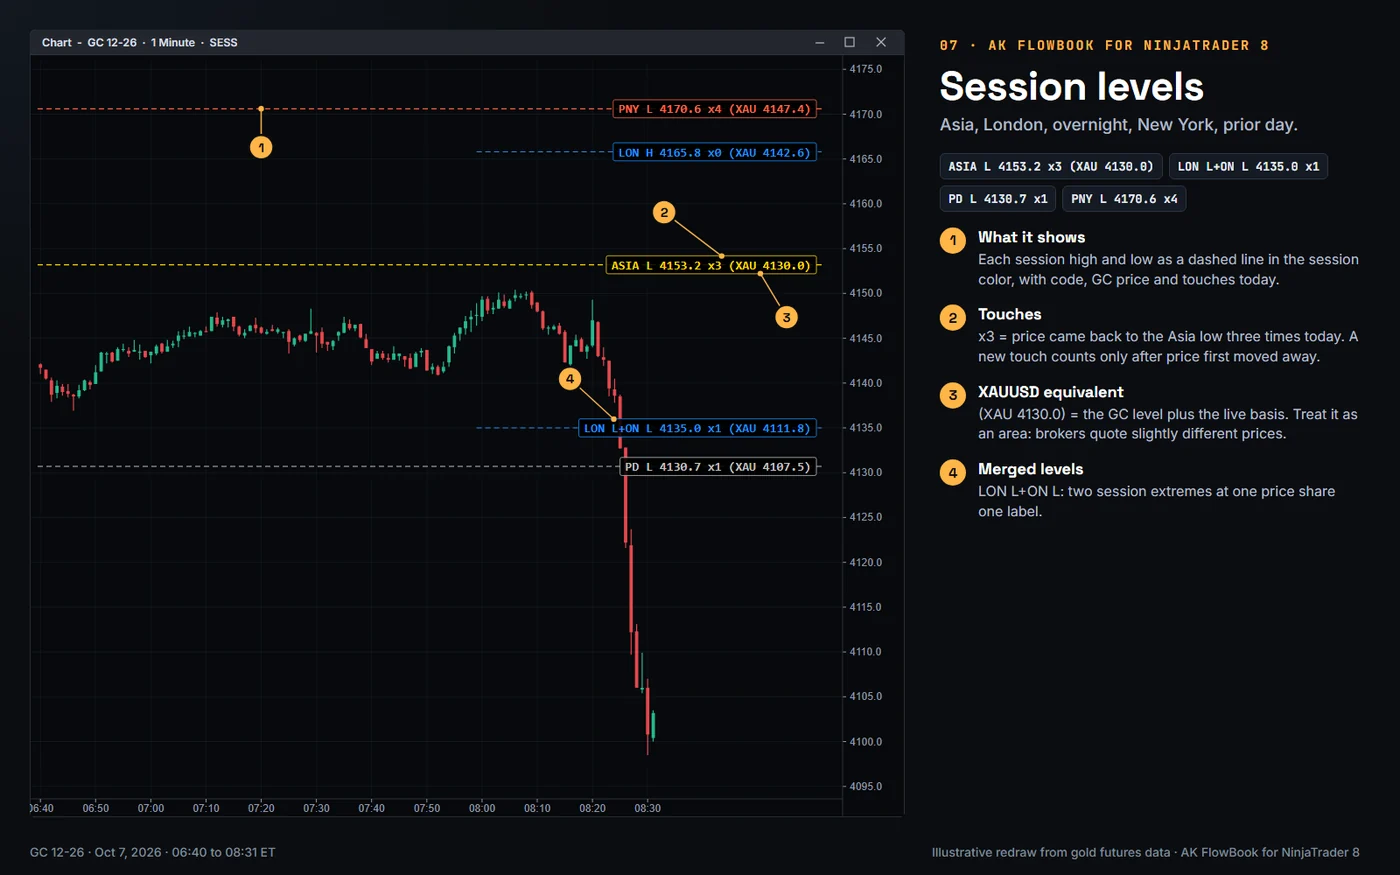
Task: Select the LON L+ON L 4135.0 chart label
Action: (697, 428)
